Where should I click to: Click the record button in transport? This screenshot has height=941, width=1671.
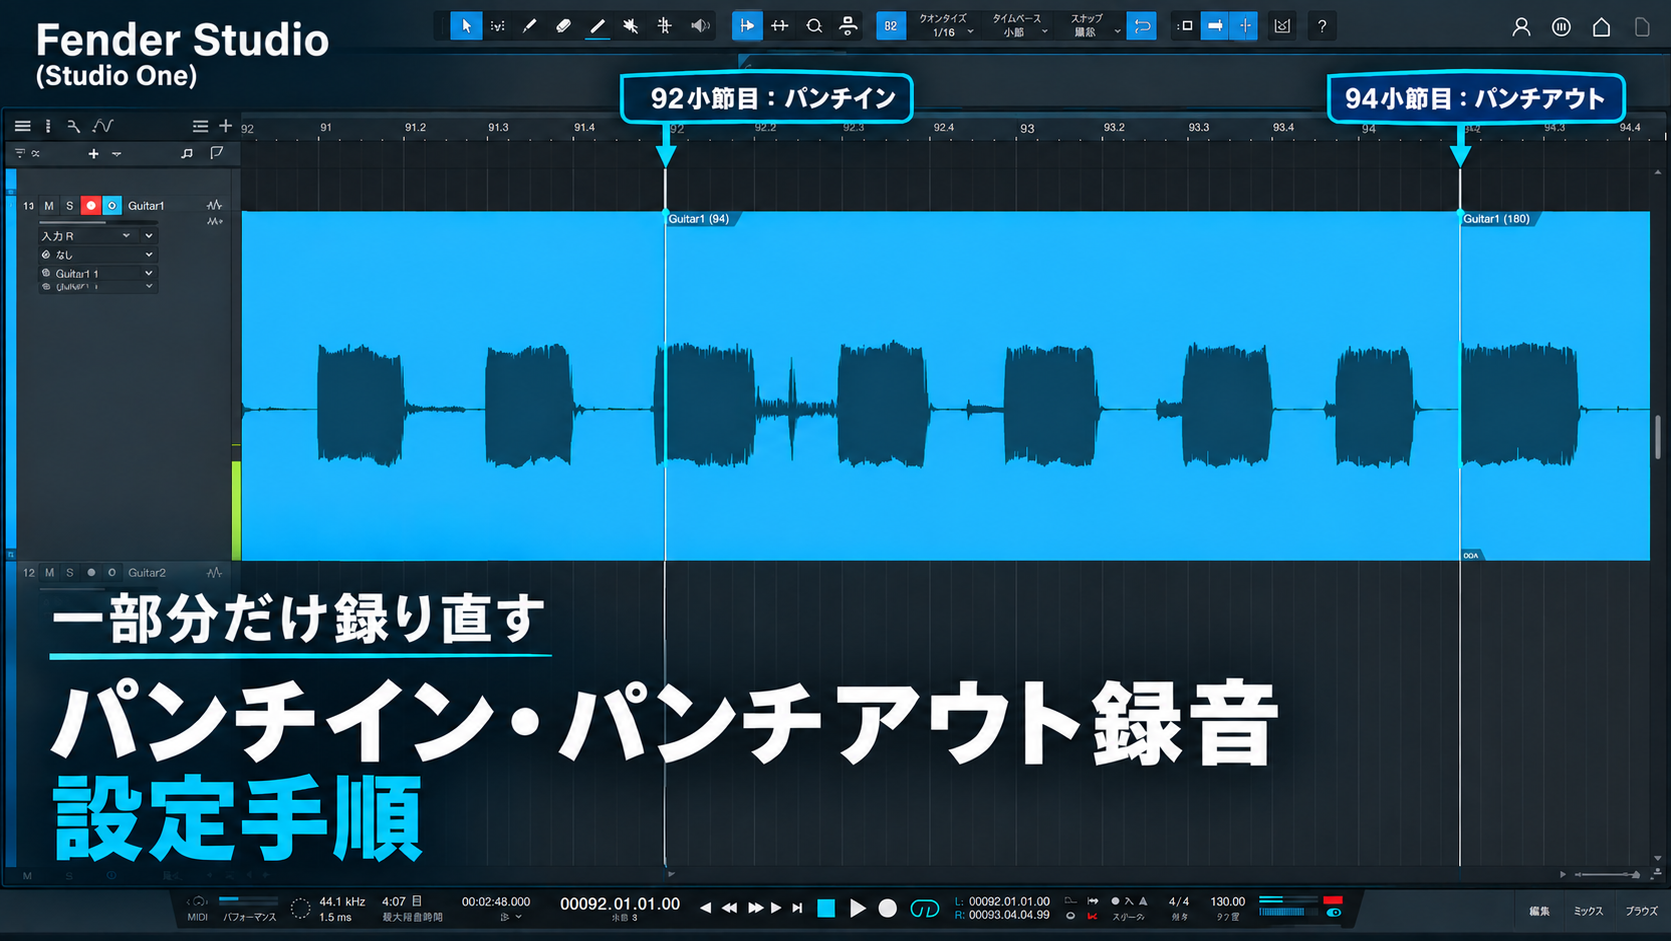(x=888, y=908)
